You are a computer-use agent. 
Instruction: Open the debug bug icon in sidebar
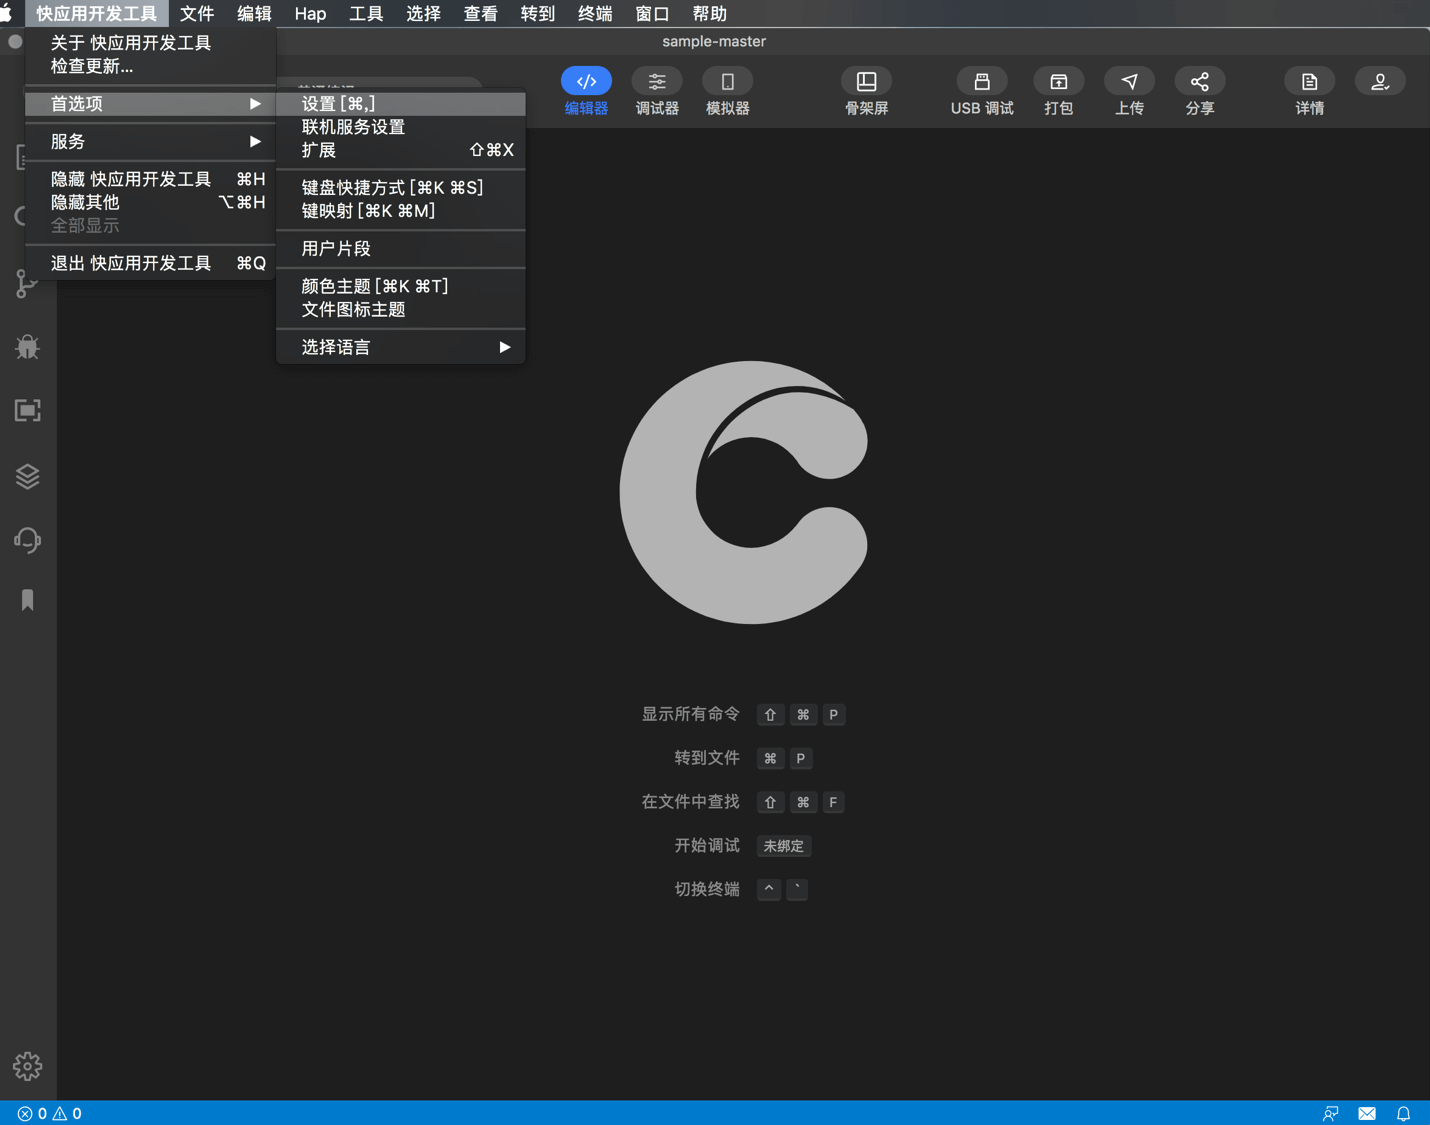click(28, 347)
